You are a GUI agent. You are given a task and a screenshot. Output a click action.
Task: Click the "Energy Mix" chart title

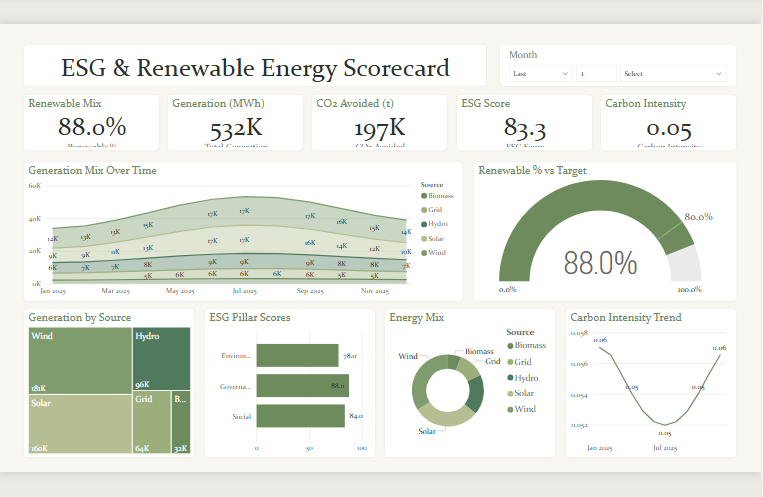417,317
